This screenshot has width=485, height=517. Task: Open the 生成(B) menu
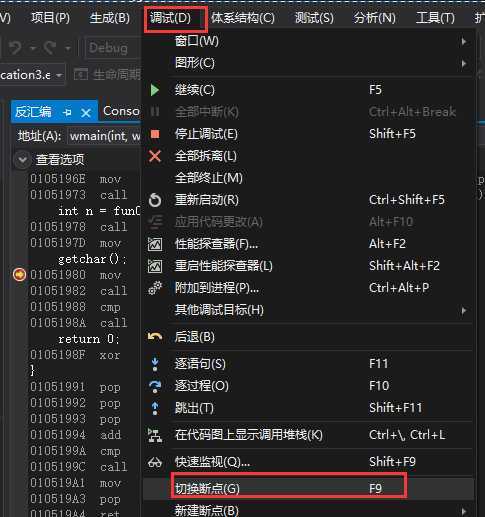[x=110, y=18]
